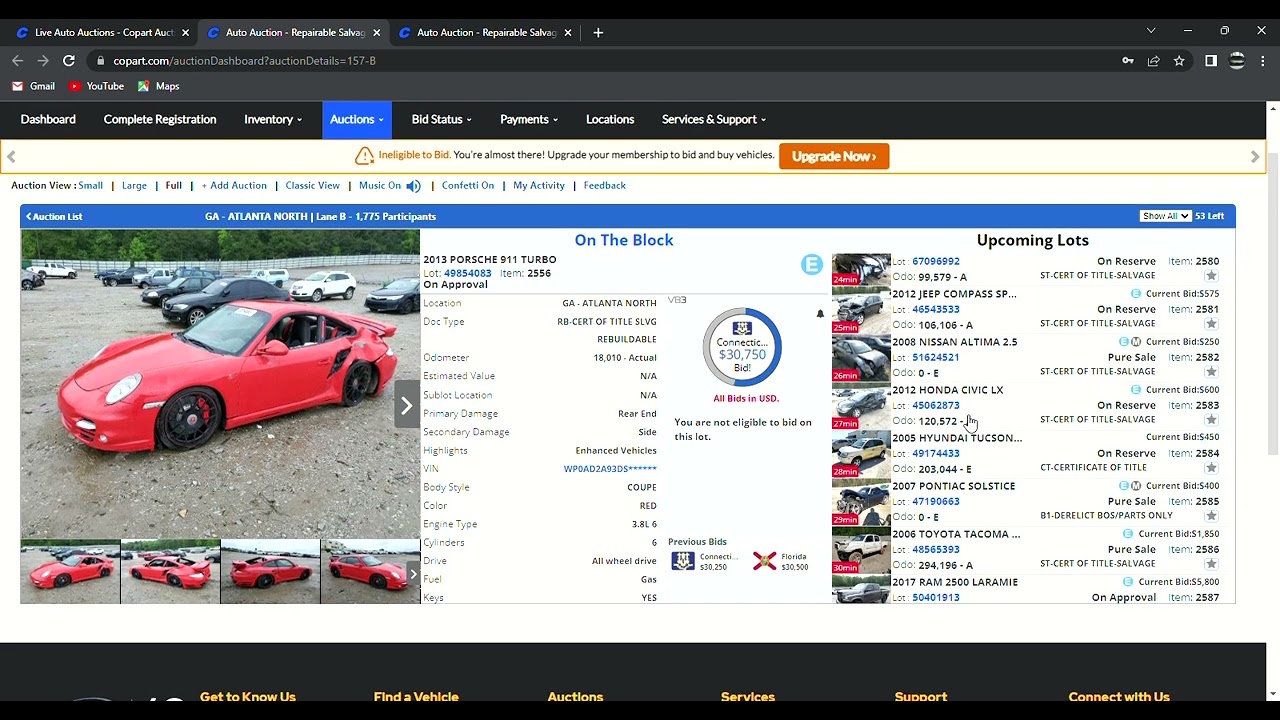Open Complete Registration page

point(160,119)
